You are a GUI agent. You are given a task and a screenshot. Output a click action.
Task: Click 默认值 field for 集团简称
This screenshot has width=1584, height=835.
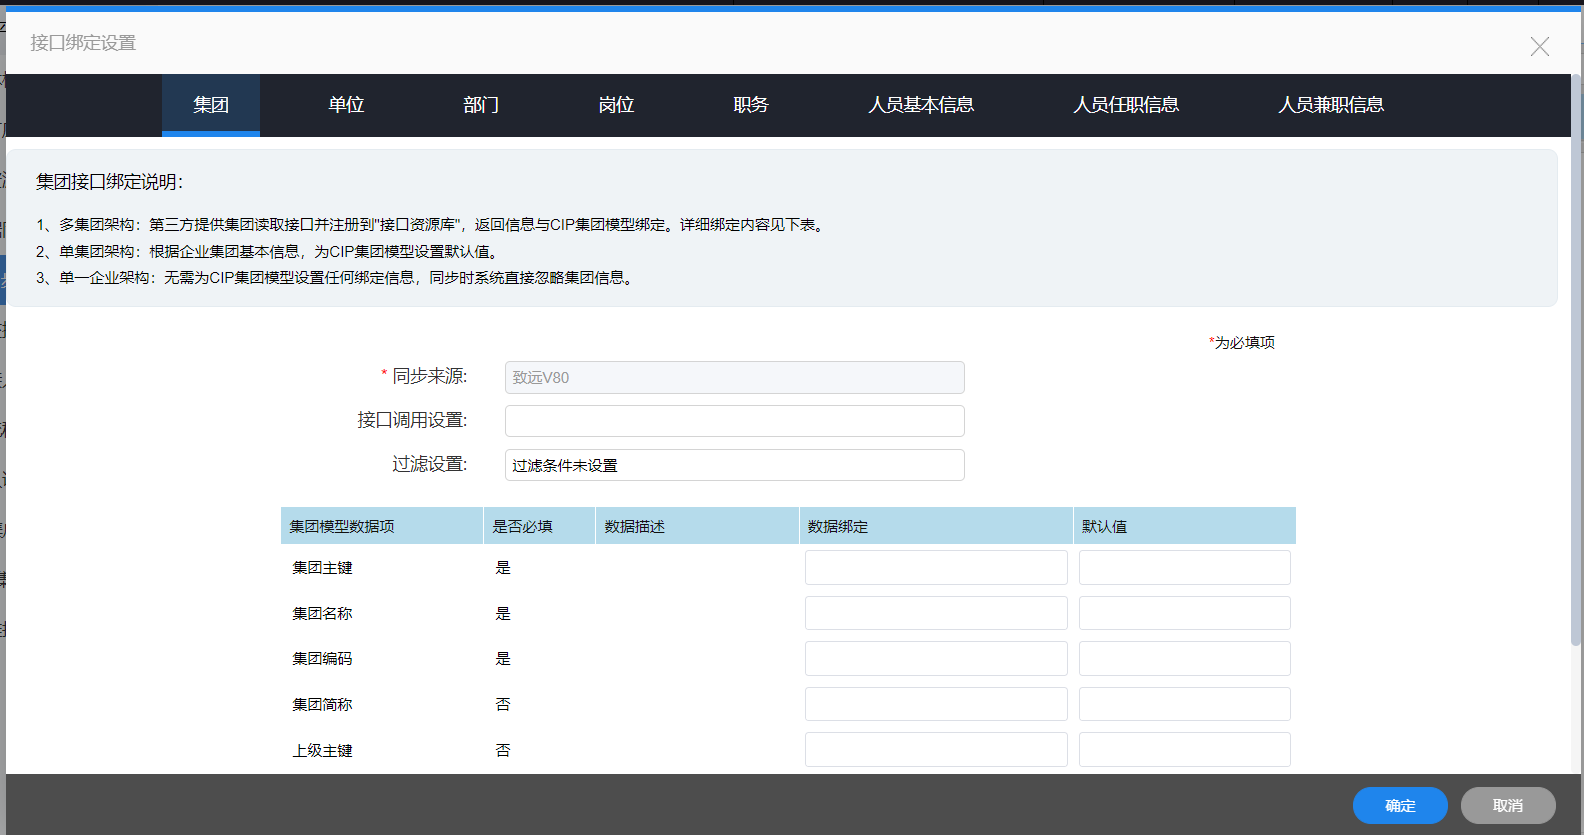pos(1184,704)
